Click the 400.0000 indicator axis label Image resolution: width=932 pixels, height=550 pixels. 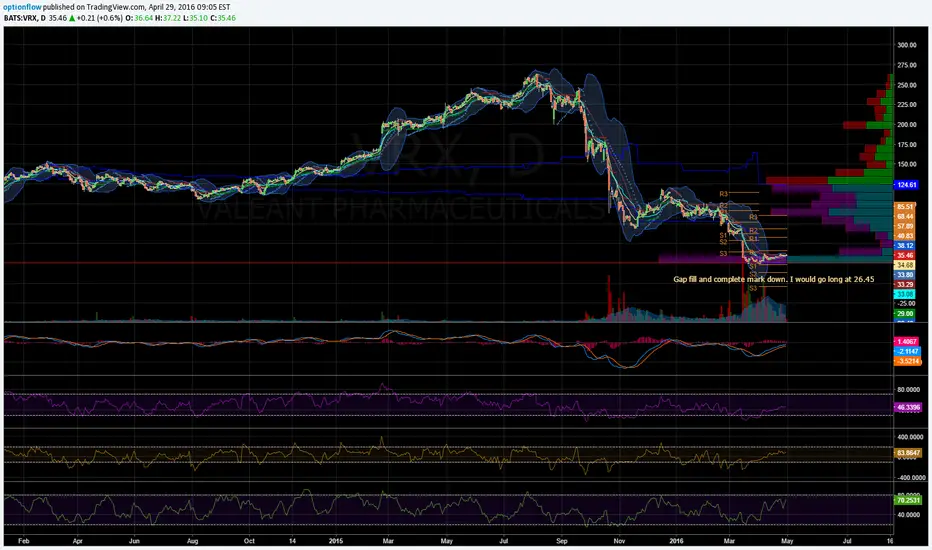[910, 438]
